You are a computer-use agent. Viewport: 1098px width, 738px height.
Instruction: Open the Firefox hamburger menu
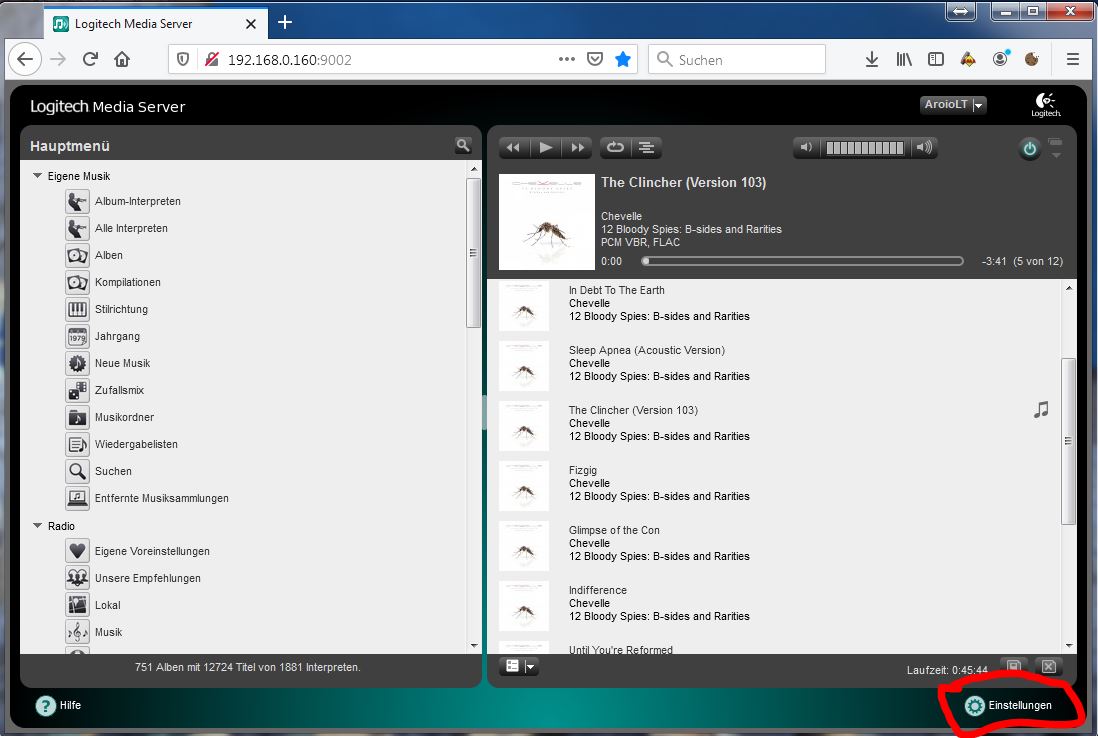click(1073, 60)
